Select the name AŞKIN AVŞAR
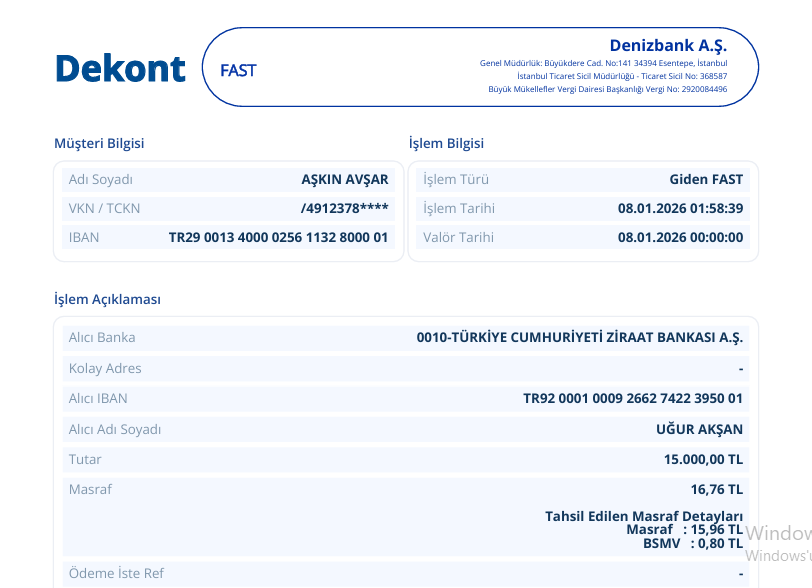The image size is (812, 588). click(344, 179)
